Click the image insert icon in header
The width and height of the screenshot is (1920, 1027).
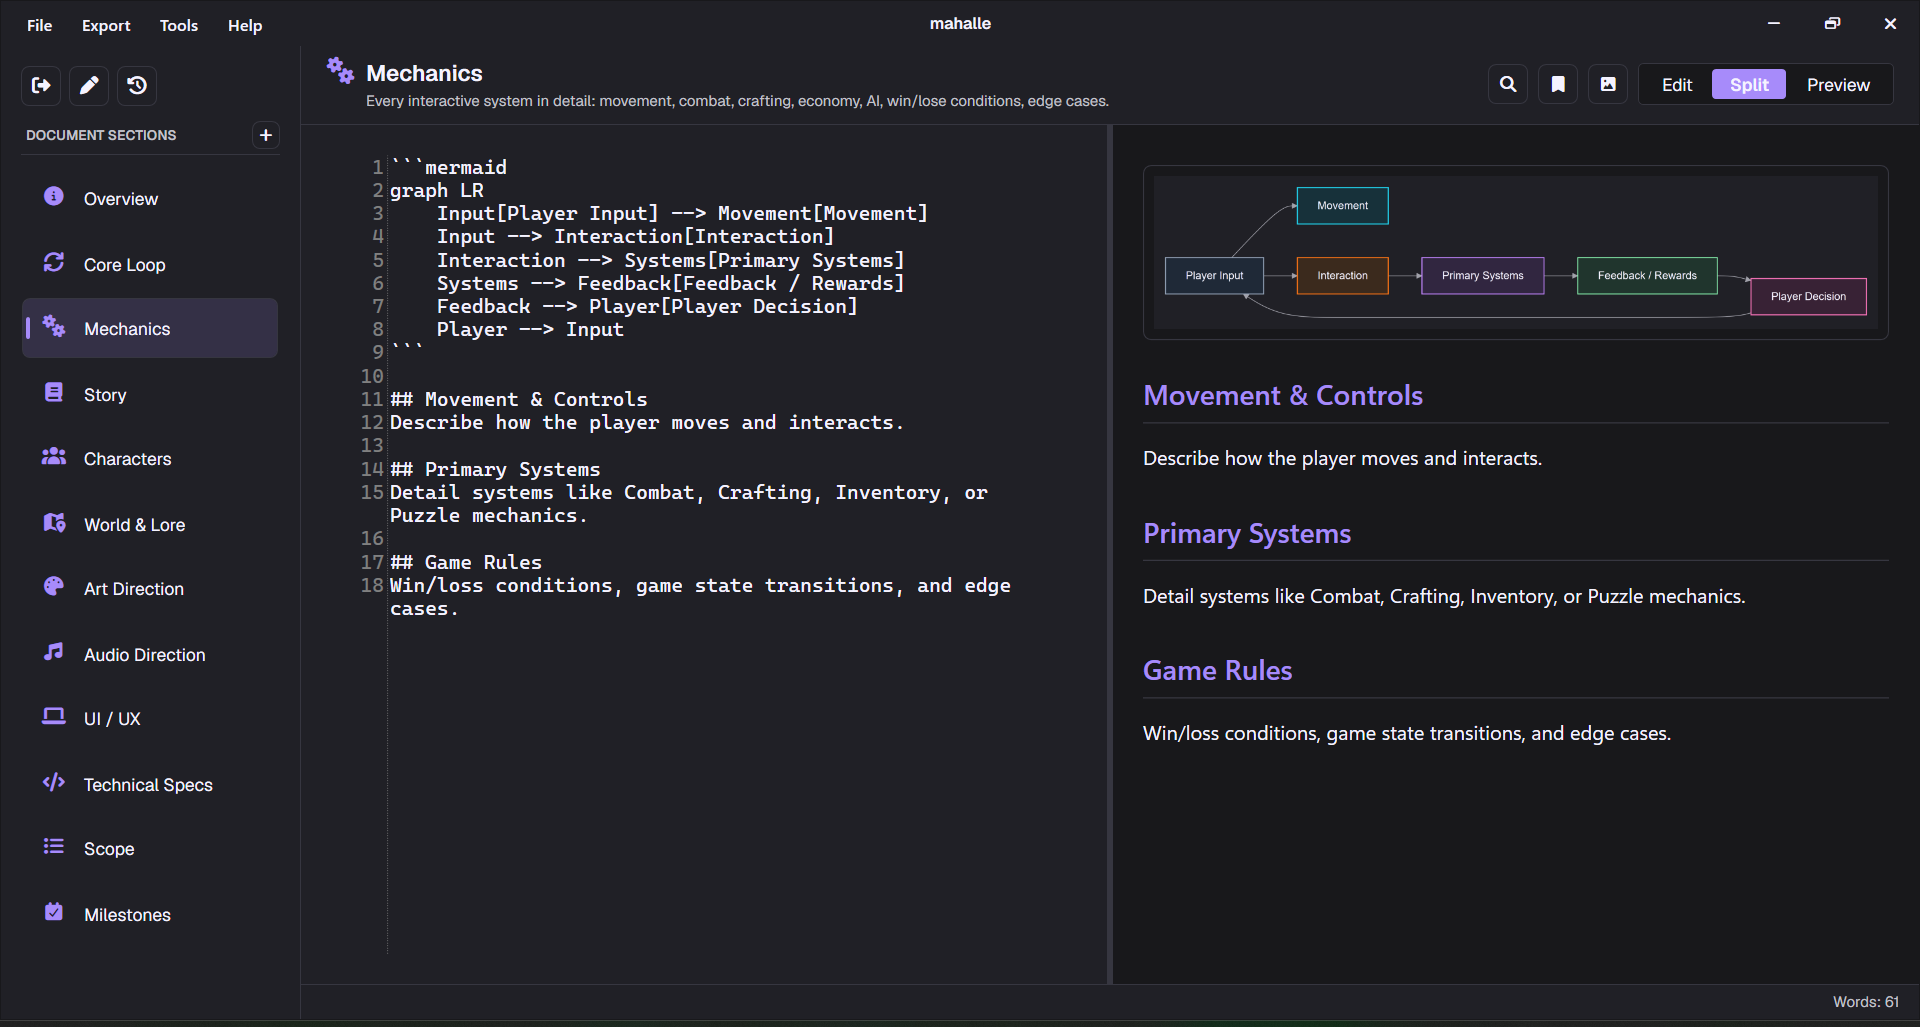1608,85
